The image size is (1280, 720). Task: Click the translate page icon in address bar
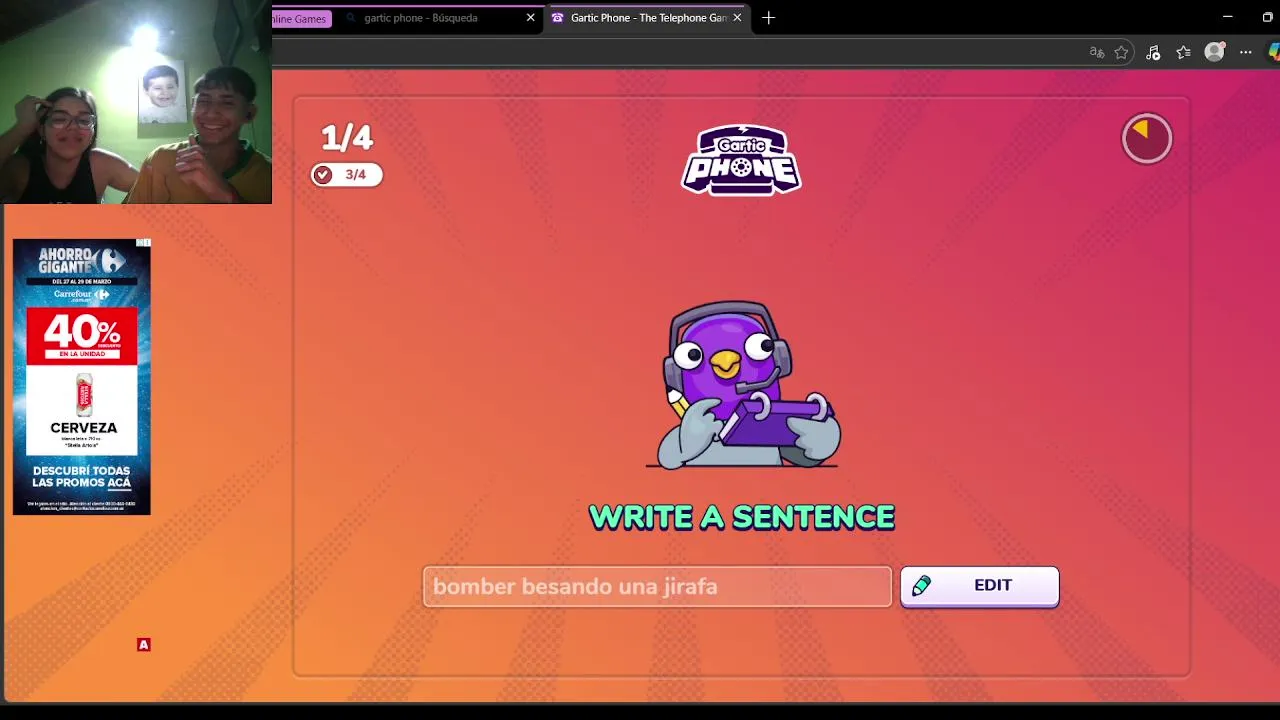(x=1097, y=53)
